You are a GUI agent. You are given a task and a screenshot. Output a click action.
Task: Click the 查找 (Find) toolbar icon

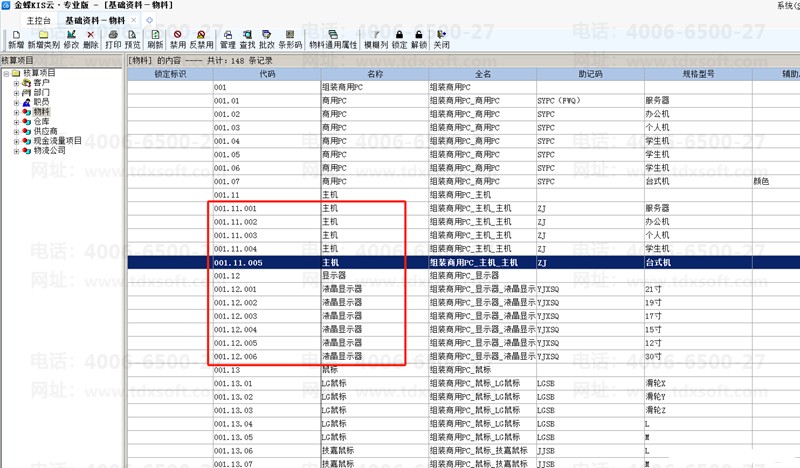pos(247,39)
